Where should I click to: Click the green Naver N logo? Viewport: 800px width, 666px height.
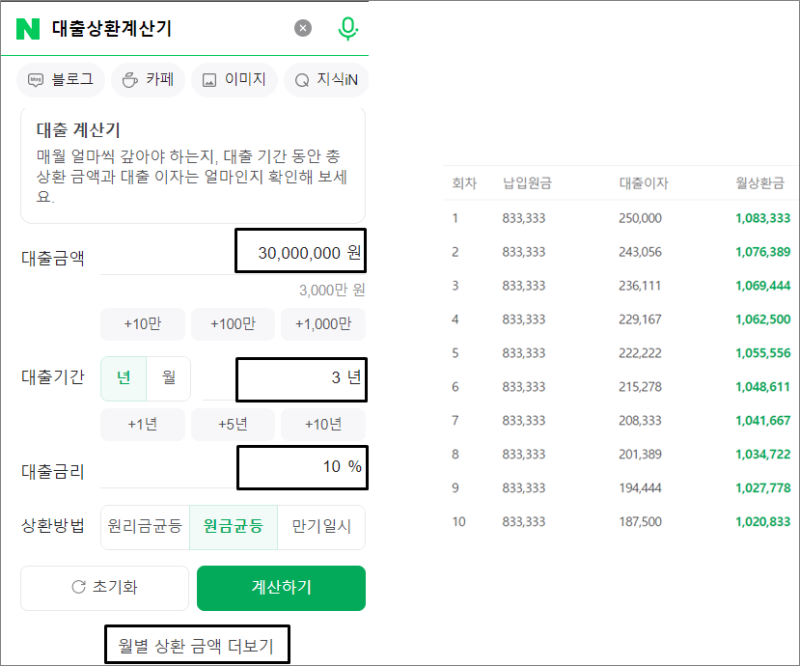pos(28,29)
